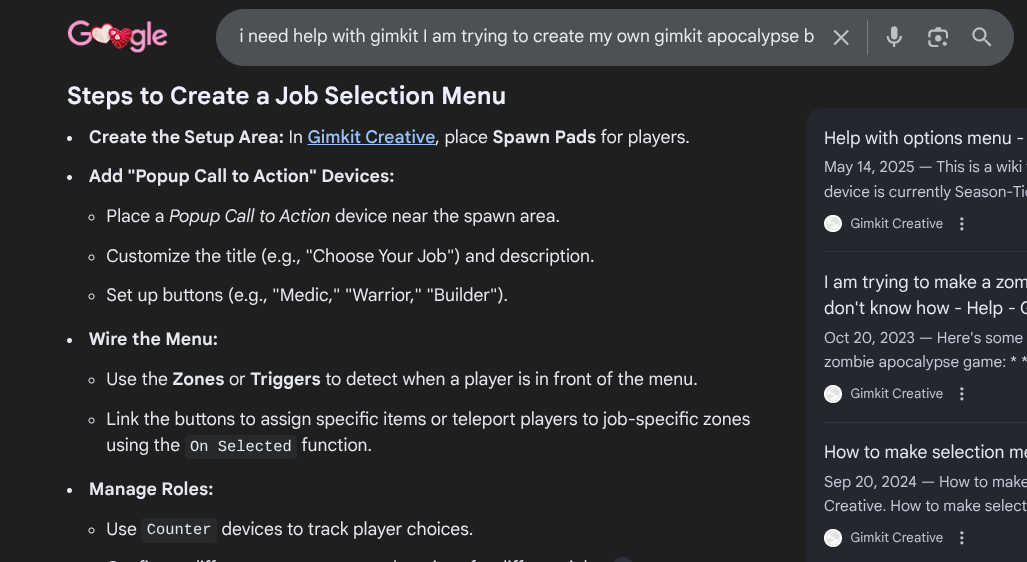The height and width of the screenshot is (562, 1027).
Task: Click the 'On Selected' code snippet
Action: (x=241, y=446)
